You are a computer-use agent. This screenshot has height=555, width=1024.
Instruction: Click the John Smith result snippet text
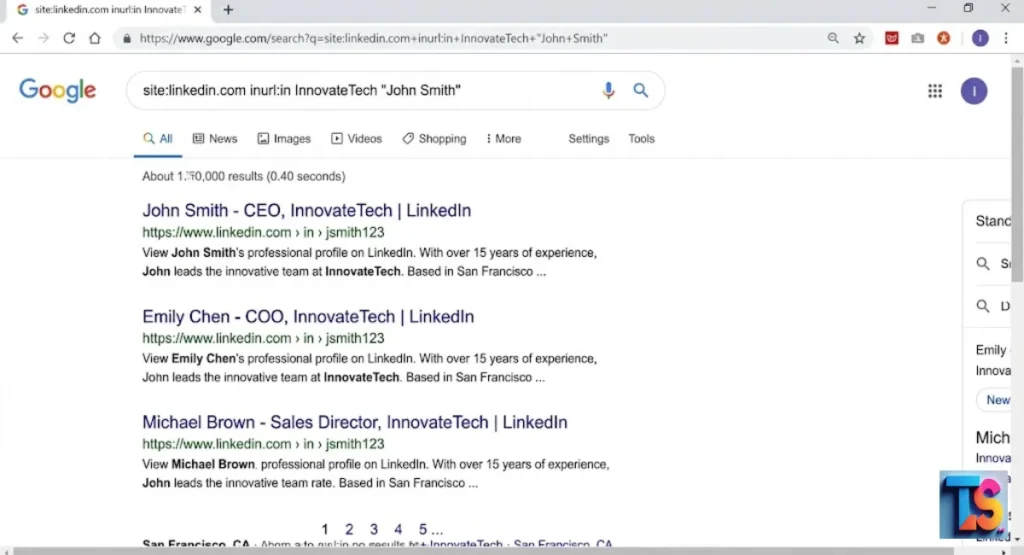click(370, 262)
